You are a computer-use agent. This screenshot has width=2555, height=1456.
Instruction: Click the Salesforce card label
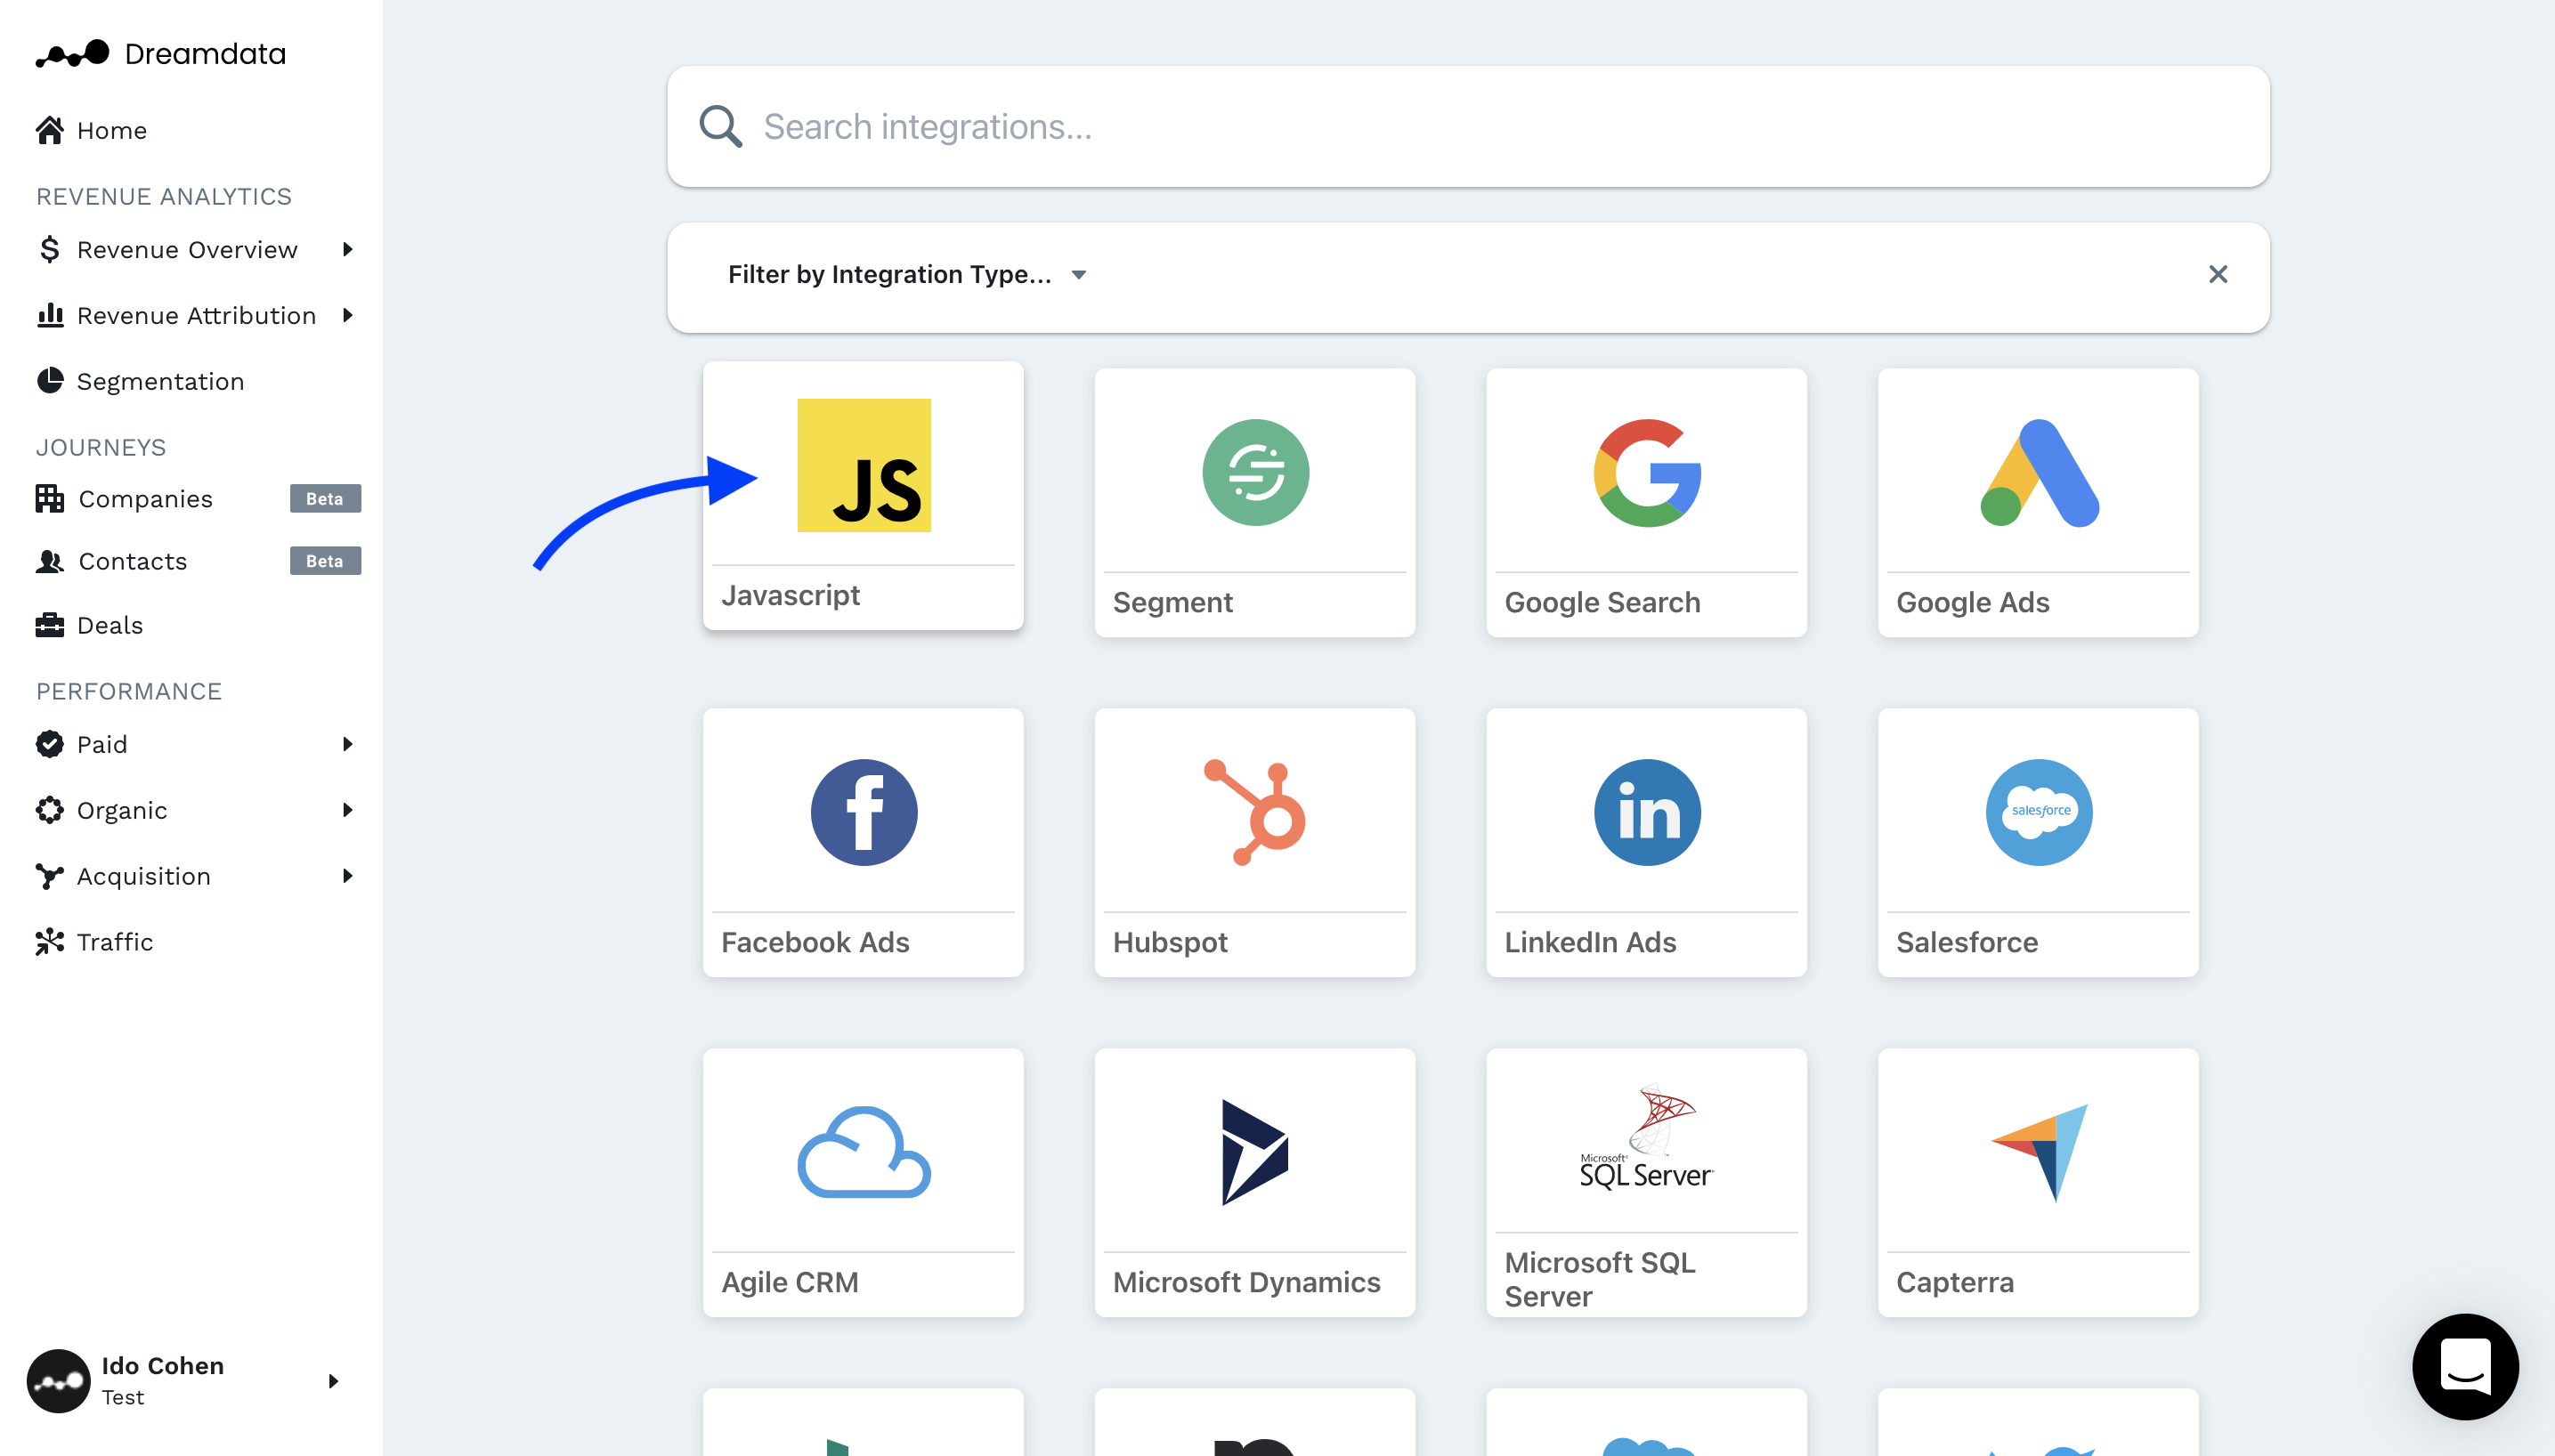pos(1966,942)
